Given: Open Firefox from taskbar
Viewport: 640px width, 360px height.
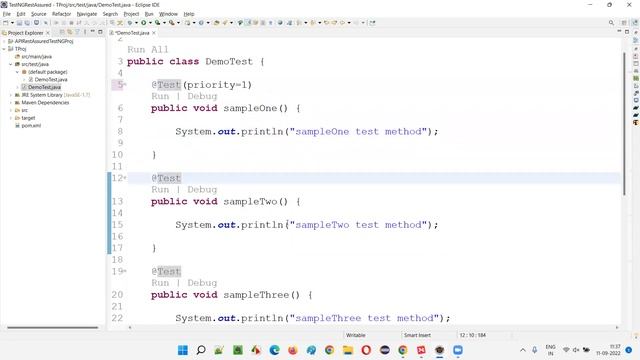Looking at the screenshot, I should click(x=293, y=350).
